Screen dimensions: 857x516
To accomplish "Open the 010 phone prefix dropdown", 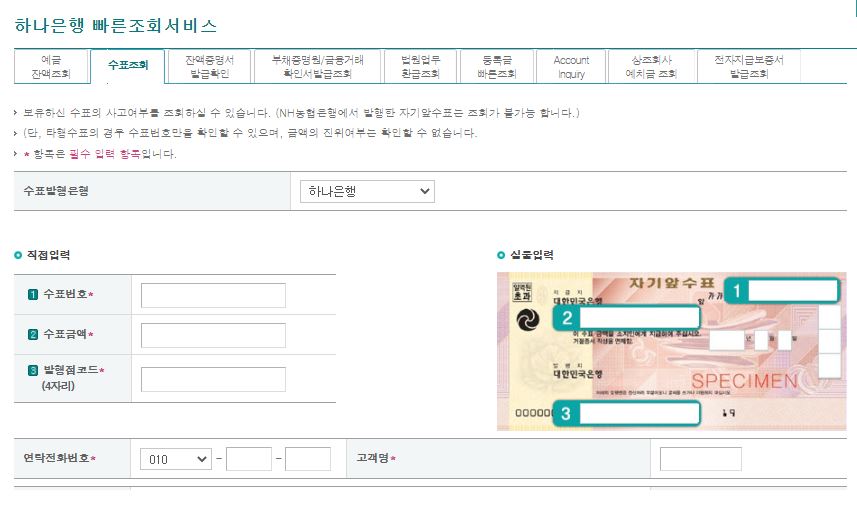I will (175, 459).
